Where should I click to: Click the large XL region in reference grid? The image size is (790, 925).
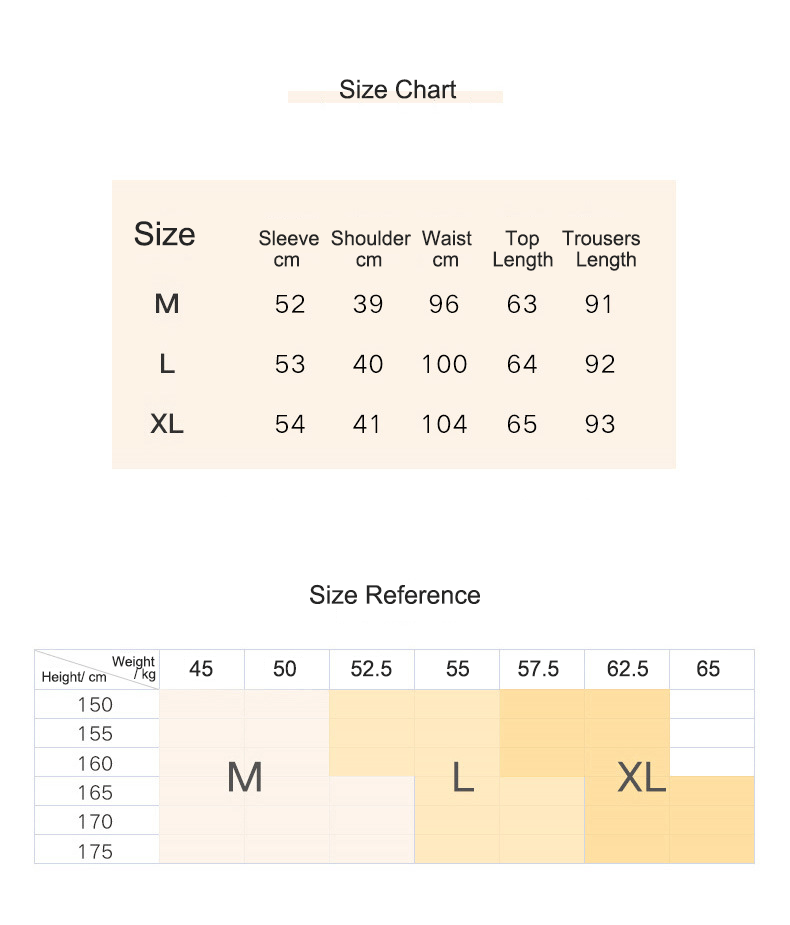click(642, 777)
